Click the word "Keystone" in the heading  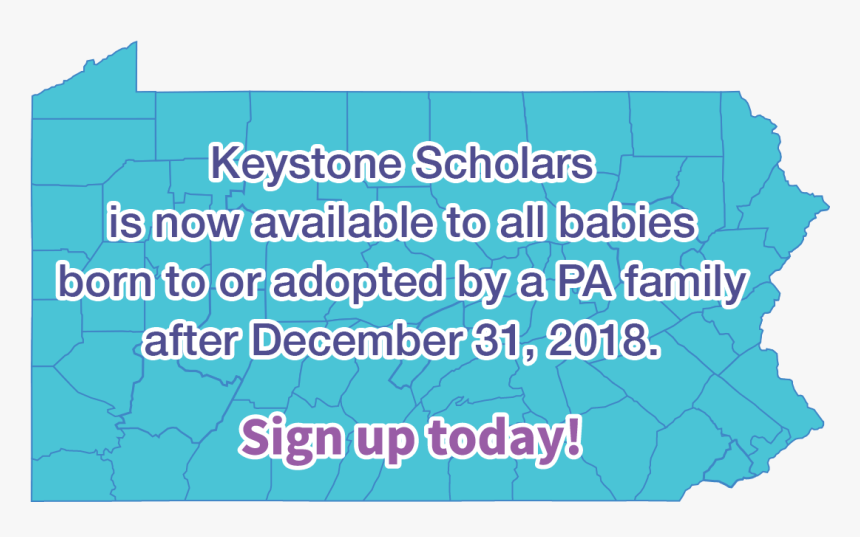pyautogui.click(x=305, y=164)
